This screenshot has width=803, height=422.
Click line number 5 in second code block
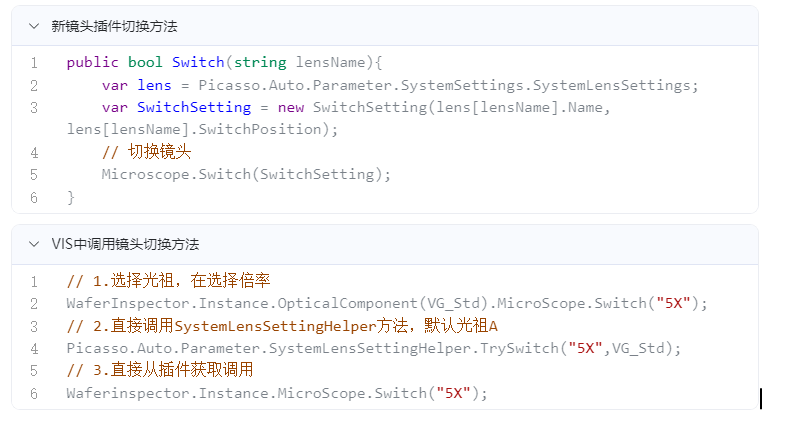point(34,371)
